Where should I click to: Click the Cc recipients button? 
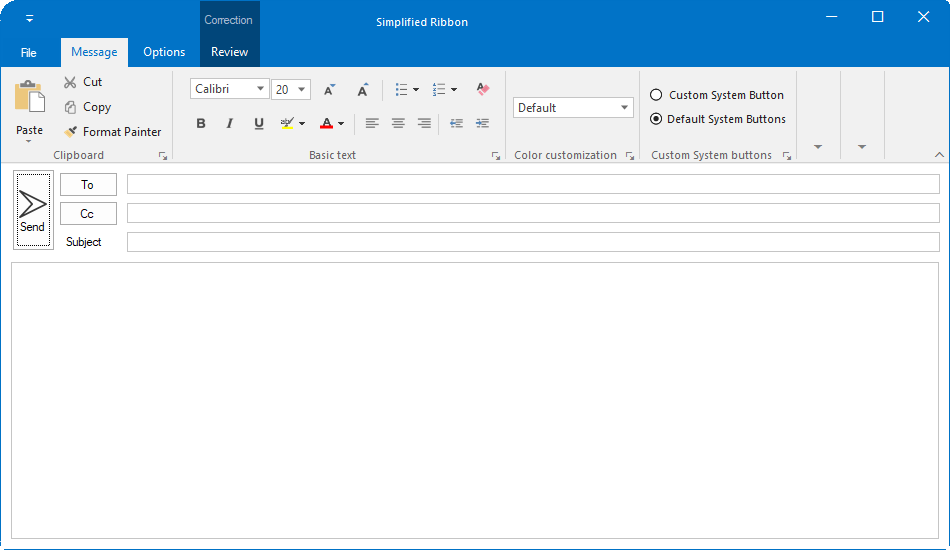[x=88, y=214]
